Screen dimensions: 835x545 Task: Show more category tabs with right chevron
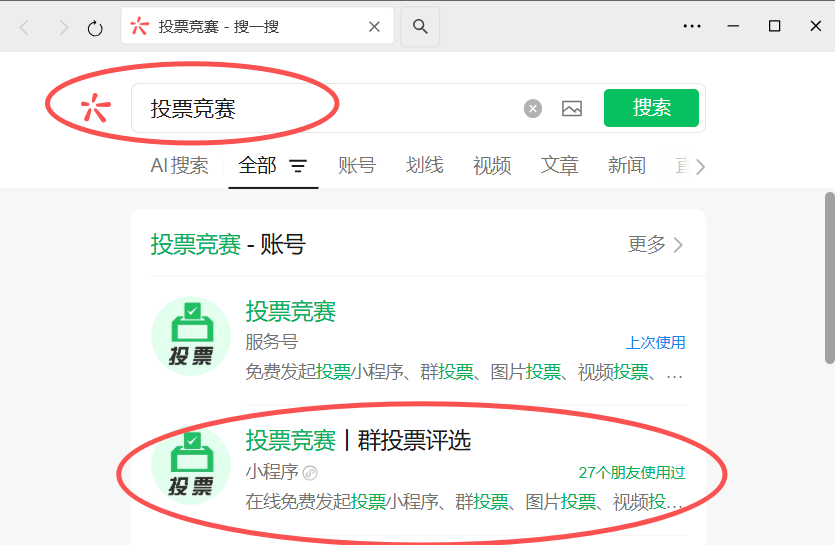(700, 167)
